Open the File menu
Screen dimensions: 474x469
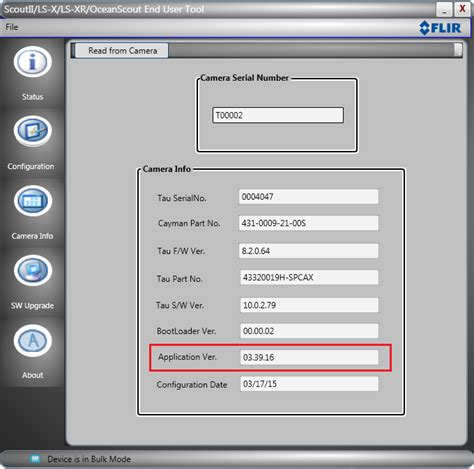[12, 27]
